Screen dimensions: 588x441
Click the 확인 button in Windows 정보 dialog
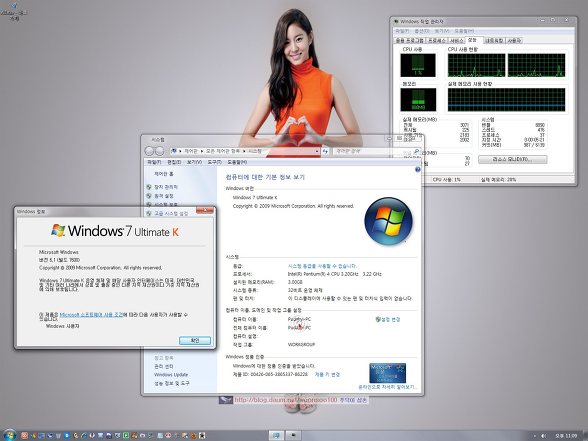[x=195, y=340]
